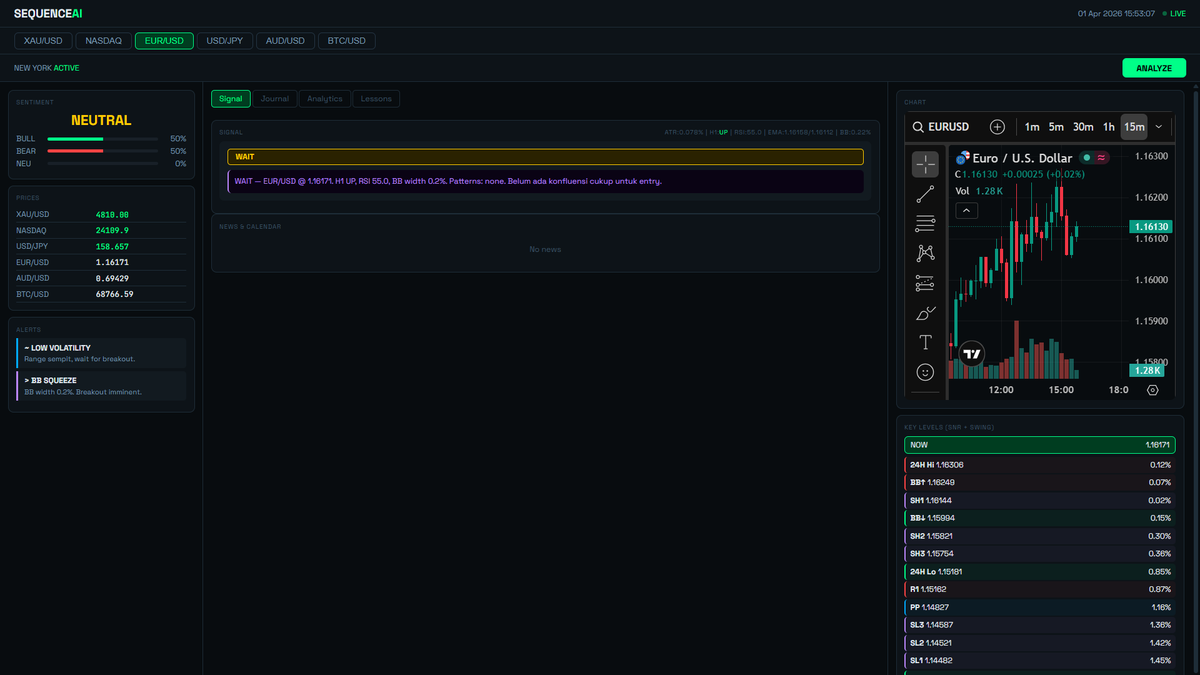
Task: Click the NASDAQ price 24189.9
Action: (112, 230)
